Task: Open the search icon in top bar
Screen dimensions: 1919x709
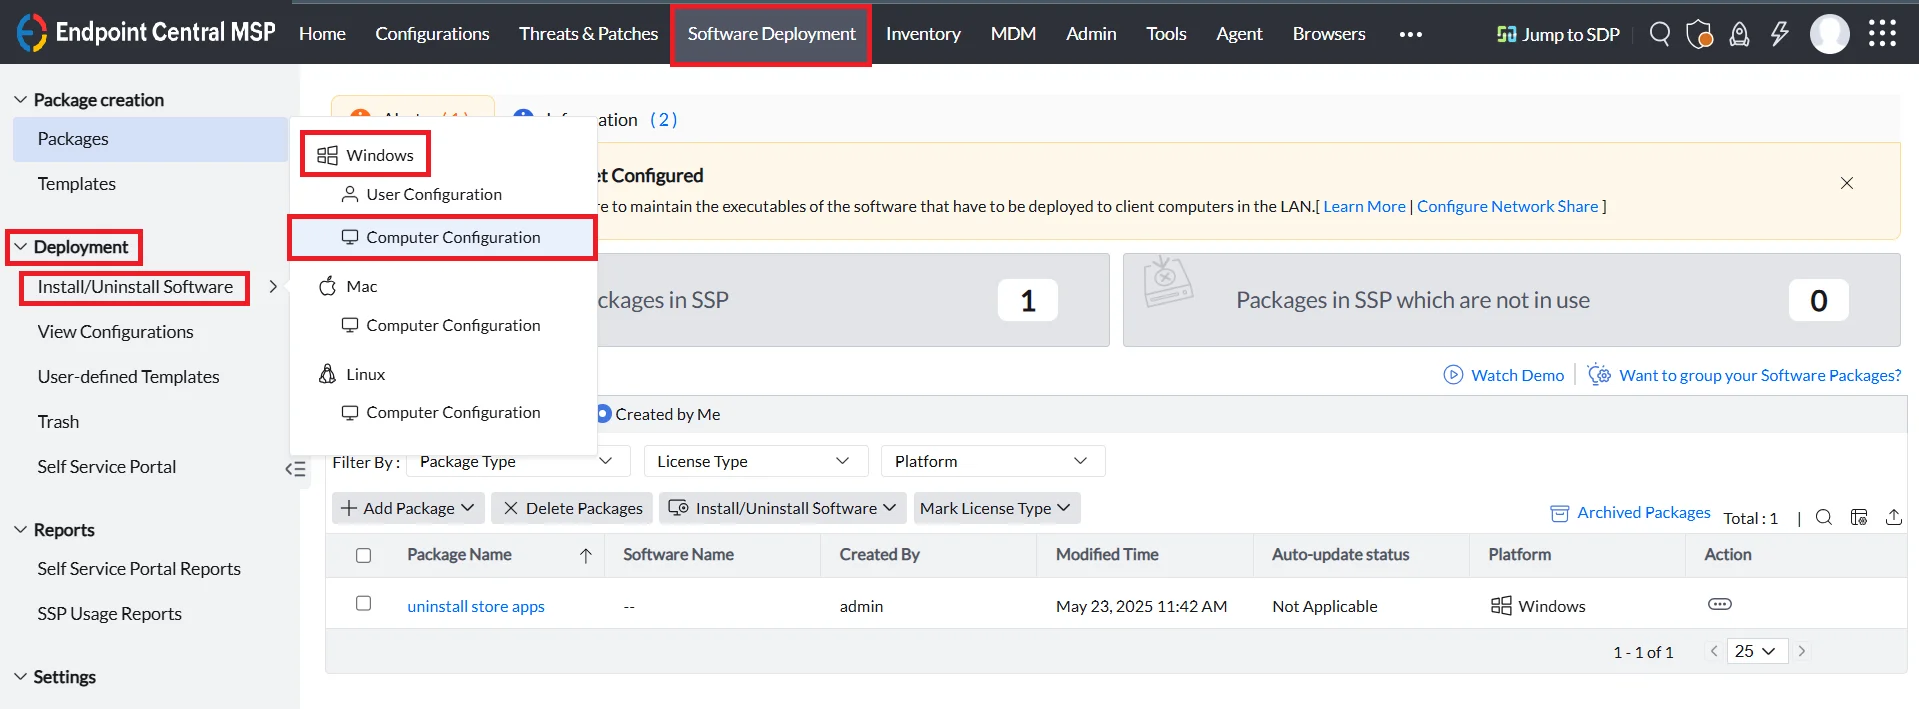Action: click(1660, 34)
